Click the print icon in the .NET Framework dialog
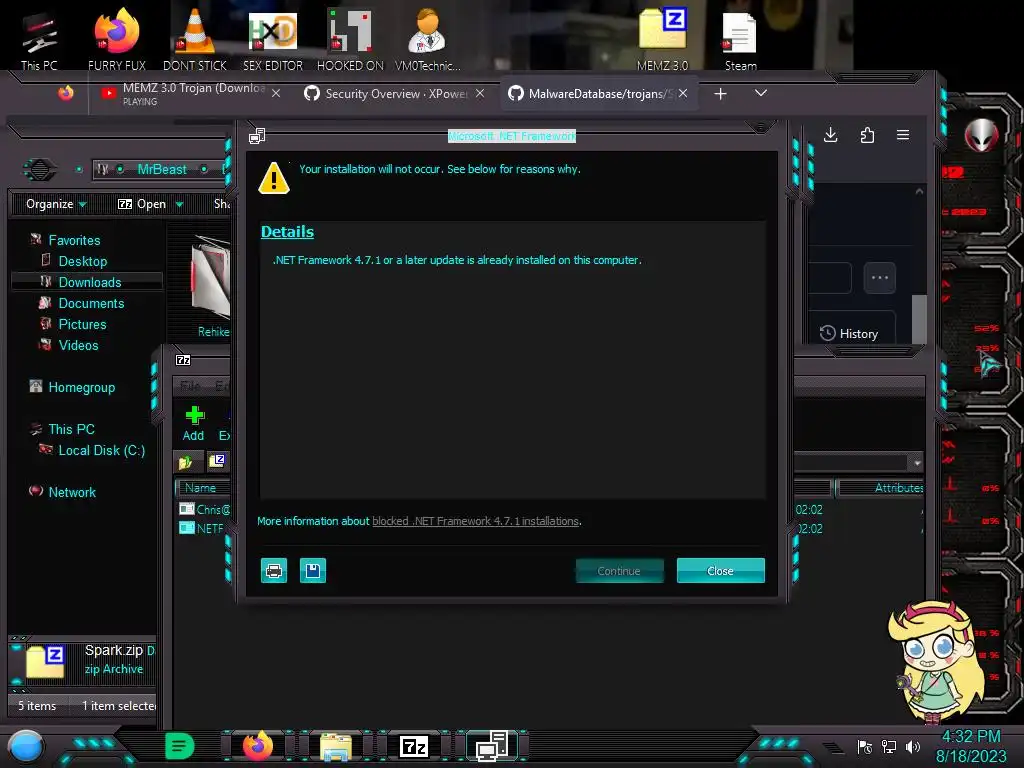 point(274,571)
